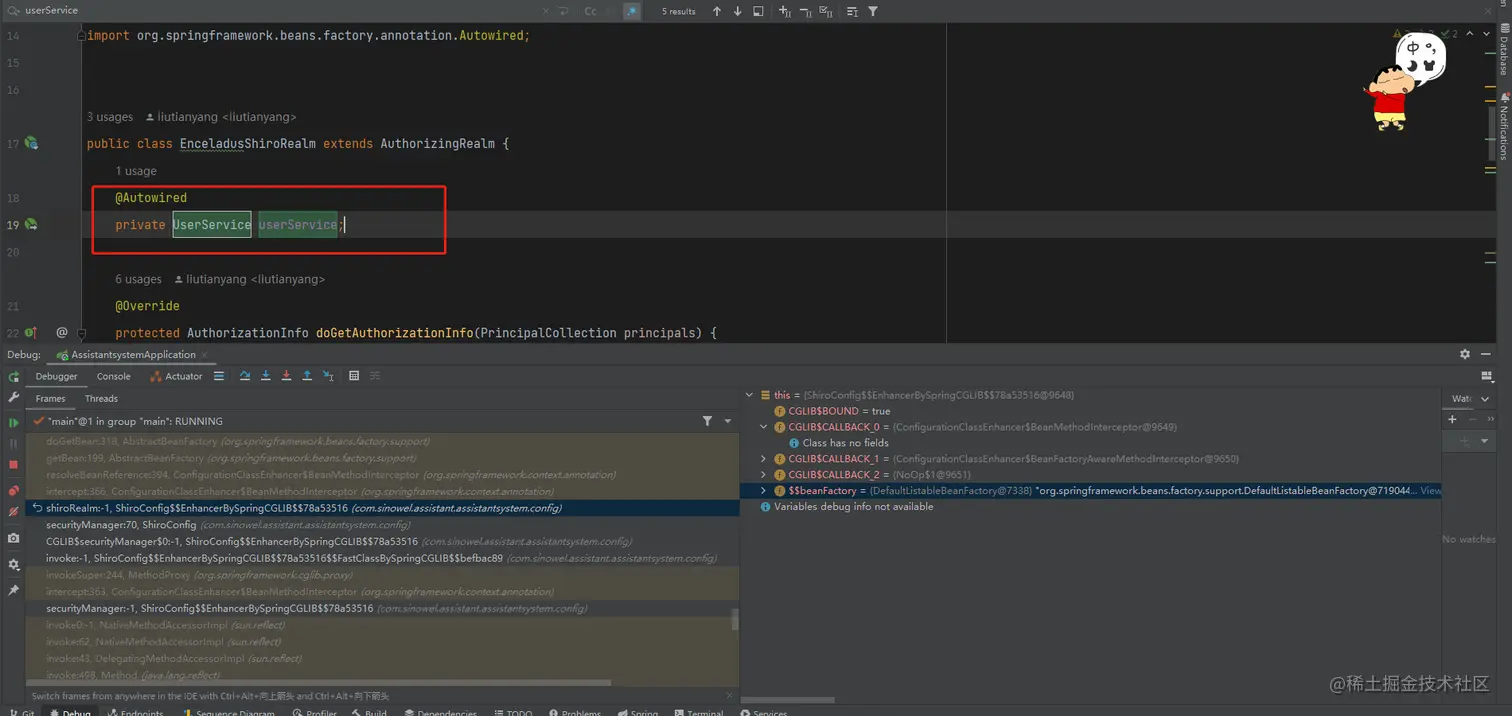Collapse the CGLIB$CALLBACK_0 node
Viewport: 1512px width, 716px height.
coord(764,427)
